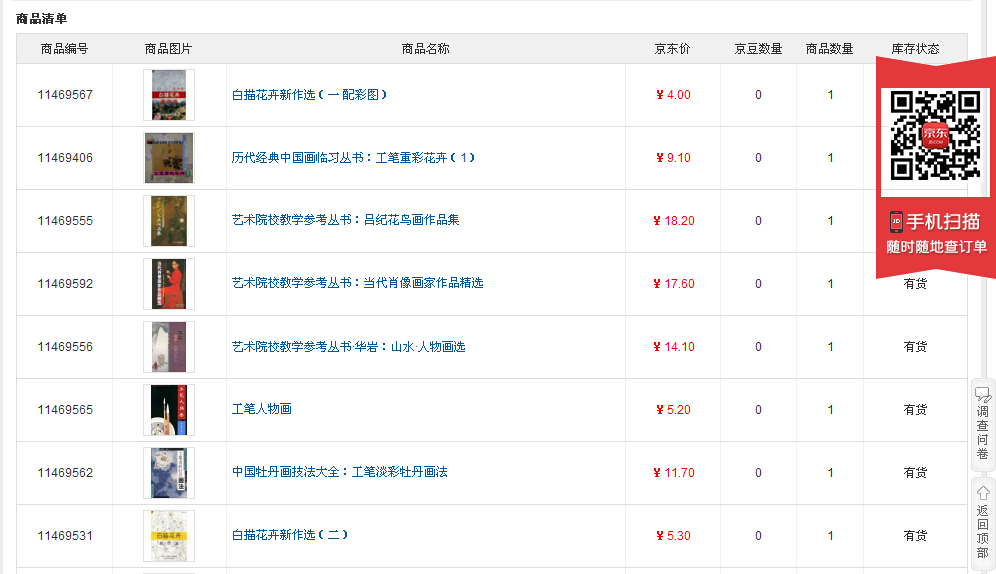Viewport: 996px width, 574px height.
Task: Scan the JD QR code image
Action: pos(935,134)
